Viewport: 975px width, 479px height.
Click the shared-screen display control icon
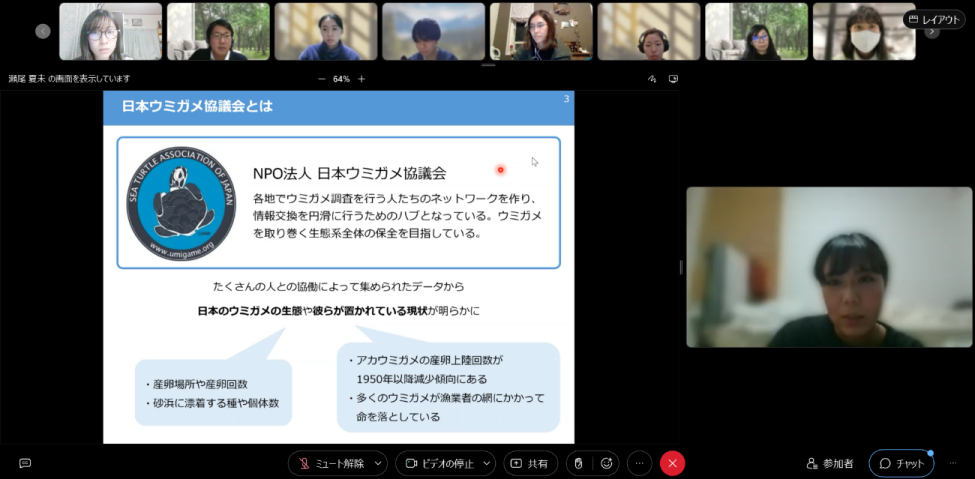tap(673, 79)
